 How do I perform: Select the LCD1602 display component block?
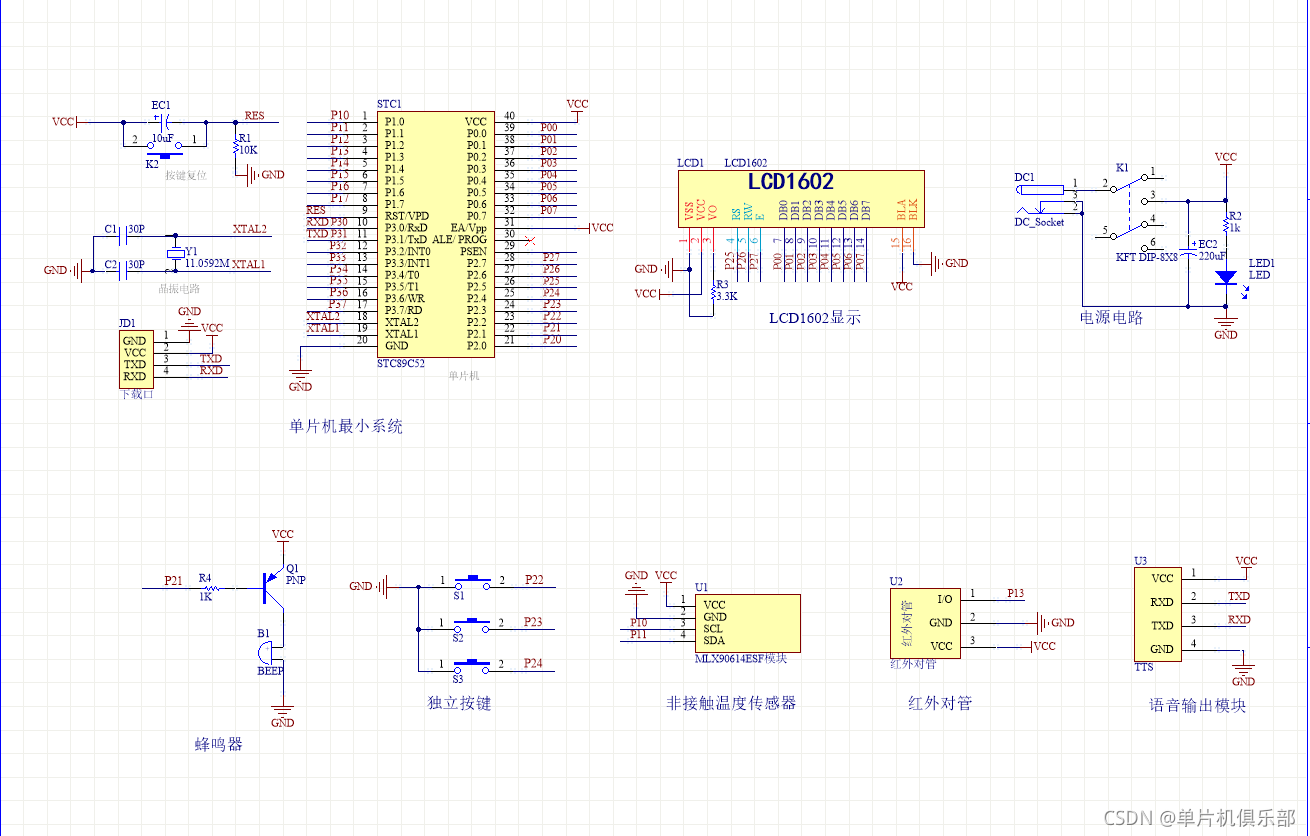point(801,199)
